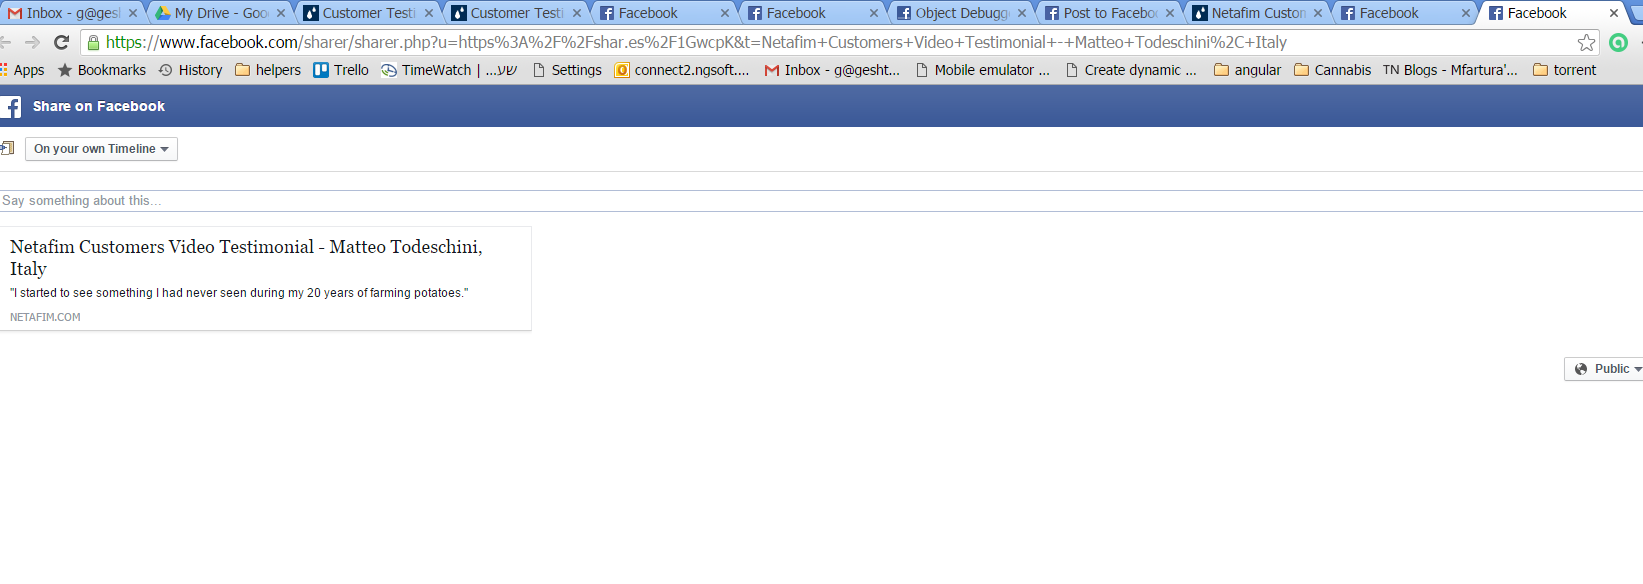Open the Settings bookmark
The height and width of the screenshot is (584, 1643).
(x=567, y=70)
